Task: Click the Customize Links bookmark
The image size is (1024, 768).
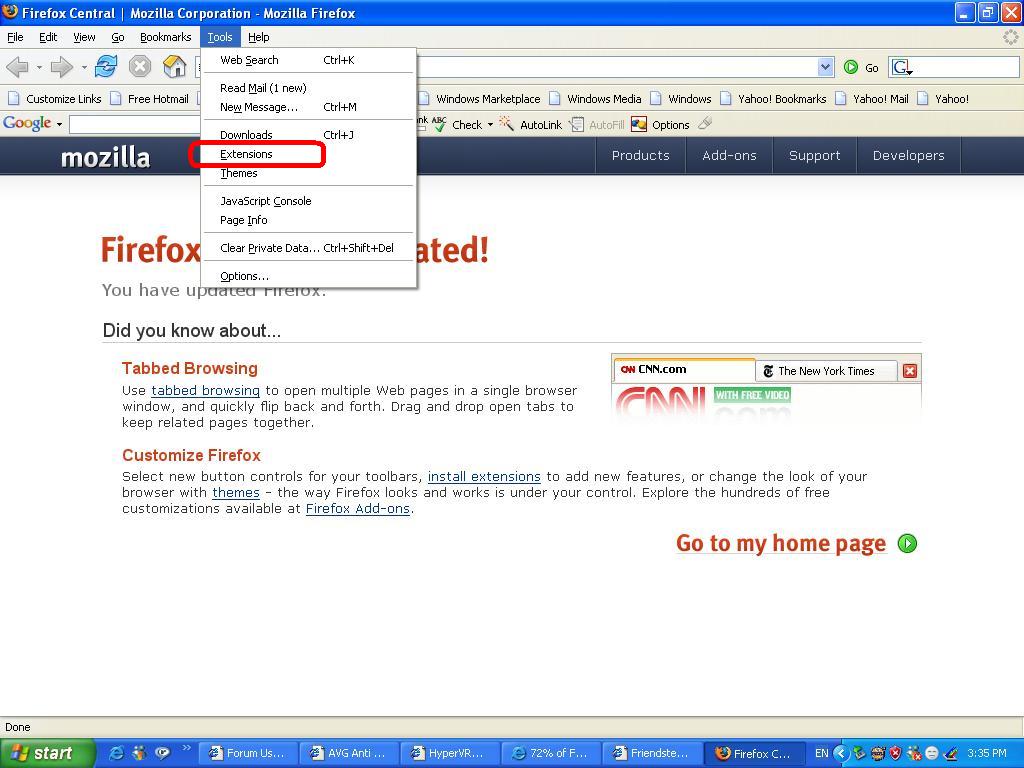Action: [x=55, y=99]
